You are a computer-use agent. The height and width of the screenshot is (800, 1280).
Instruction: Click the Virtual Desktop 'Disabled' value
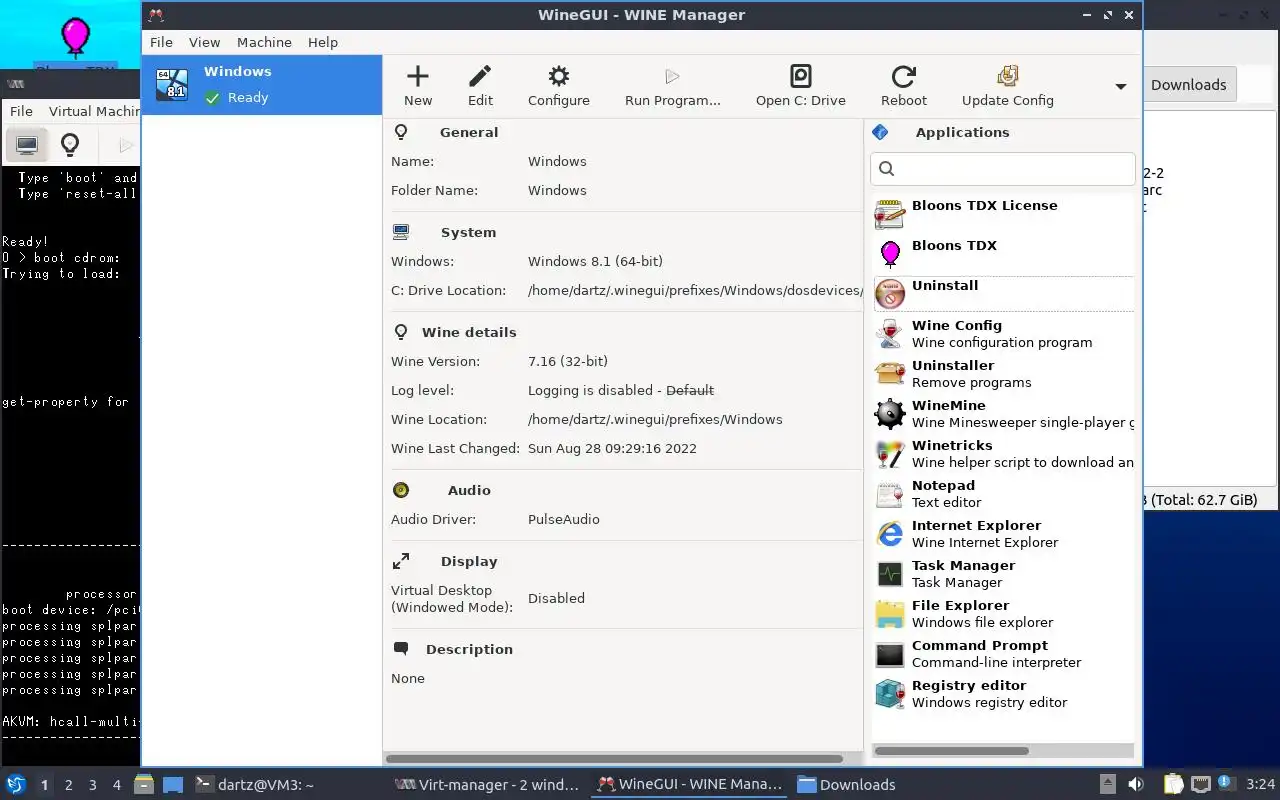coord(556,598)
